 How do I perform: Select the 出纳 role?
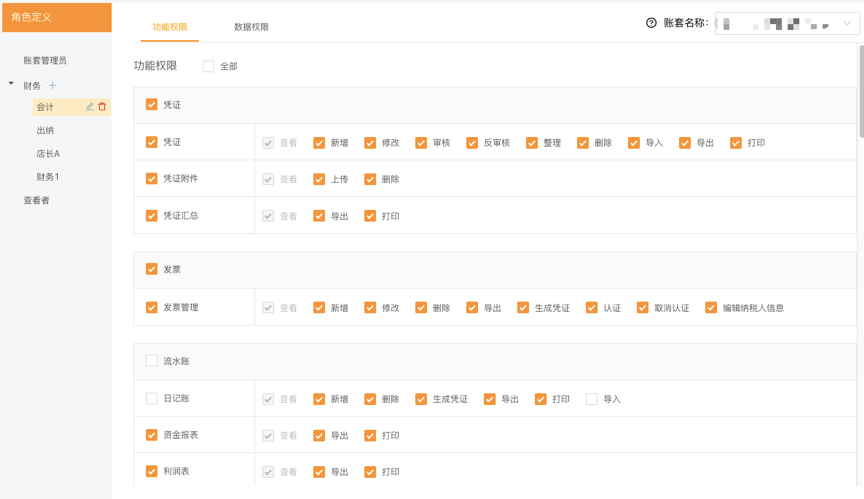click(x=46, y=131)
